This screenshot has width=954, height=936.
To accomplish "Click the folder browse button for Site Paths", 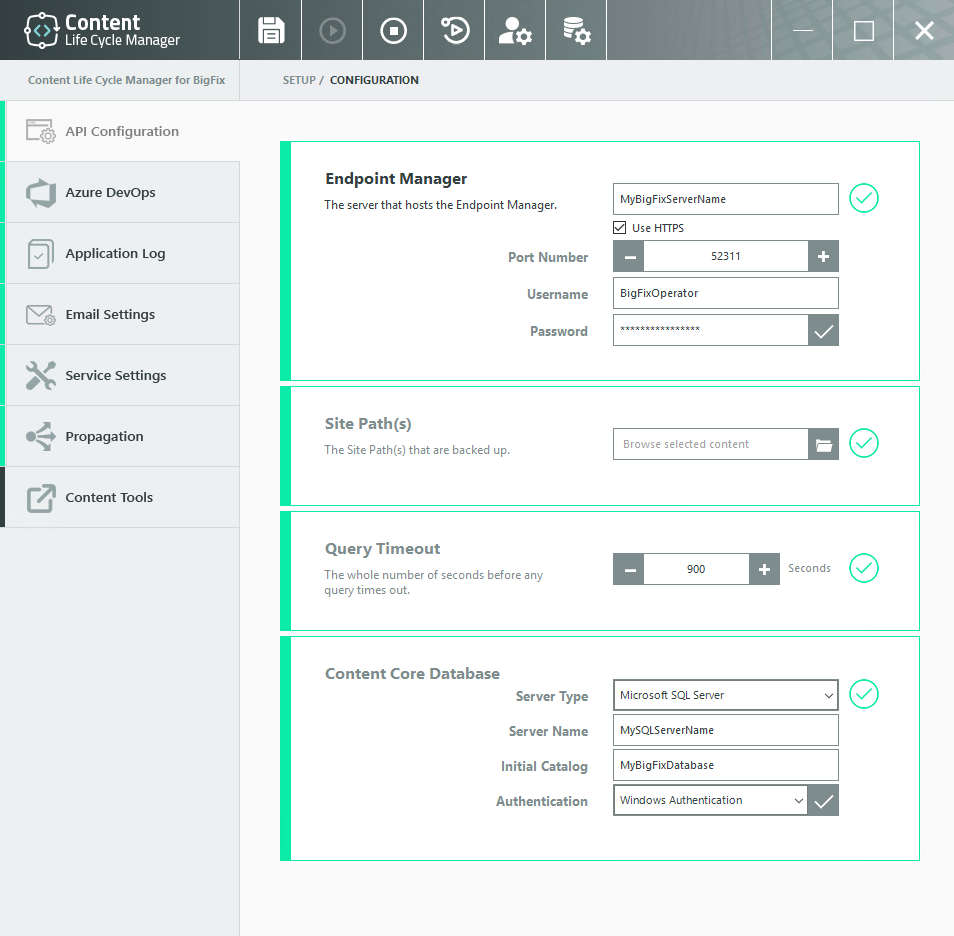I will click(823, 444).
